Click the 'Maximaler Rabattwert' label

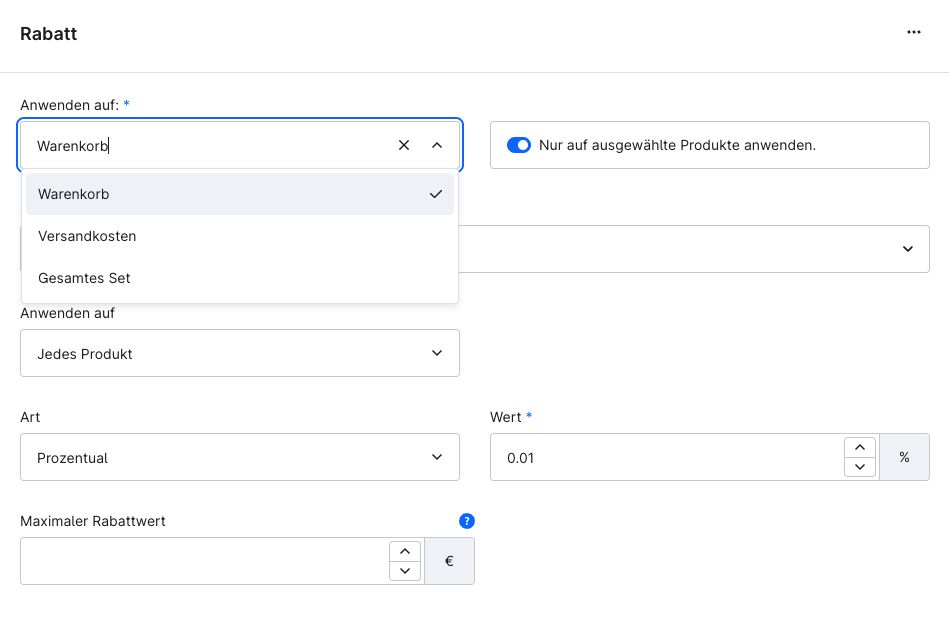(93, 521)
